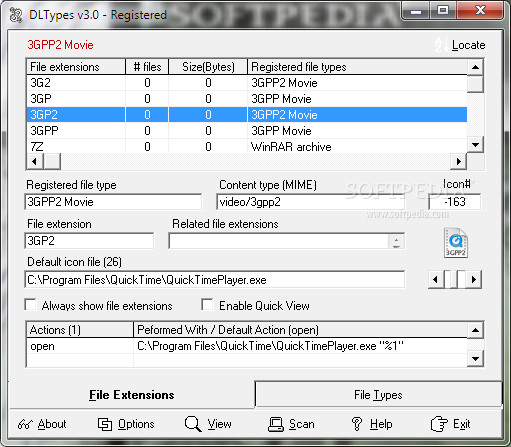Click the DLTypes app icon in title bar
511x447 pixels.
point(15,15)
